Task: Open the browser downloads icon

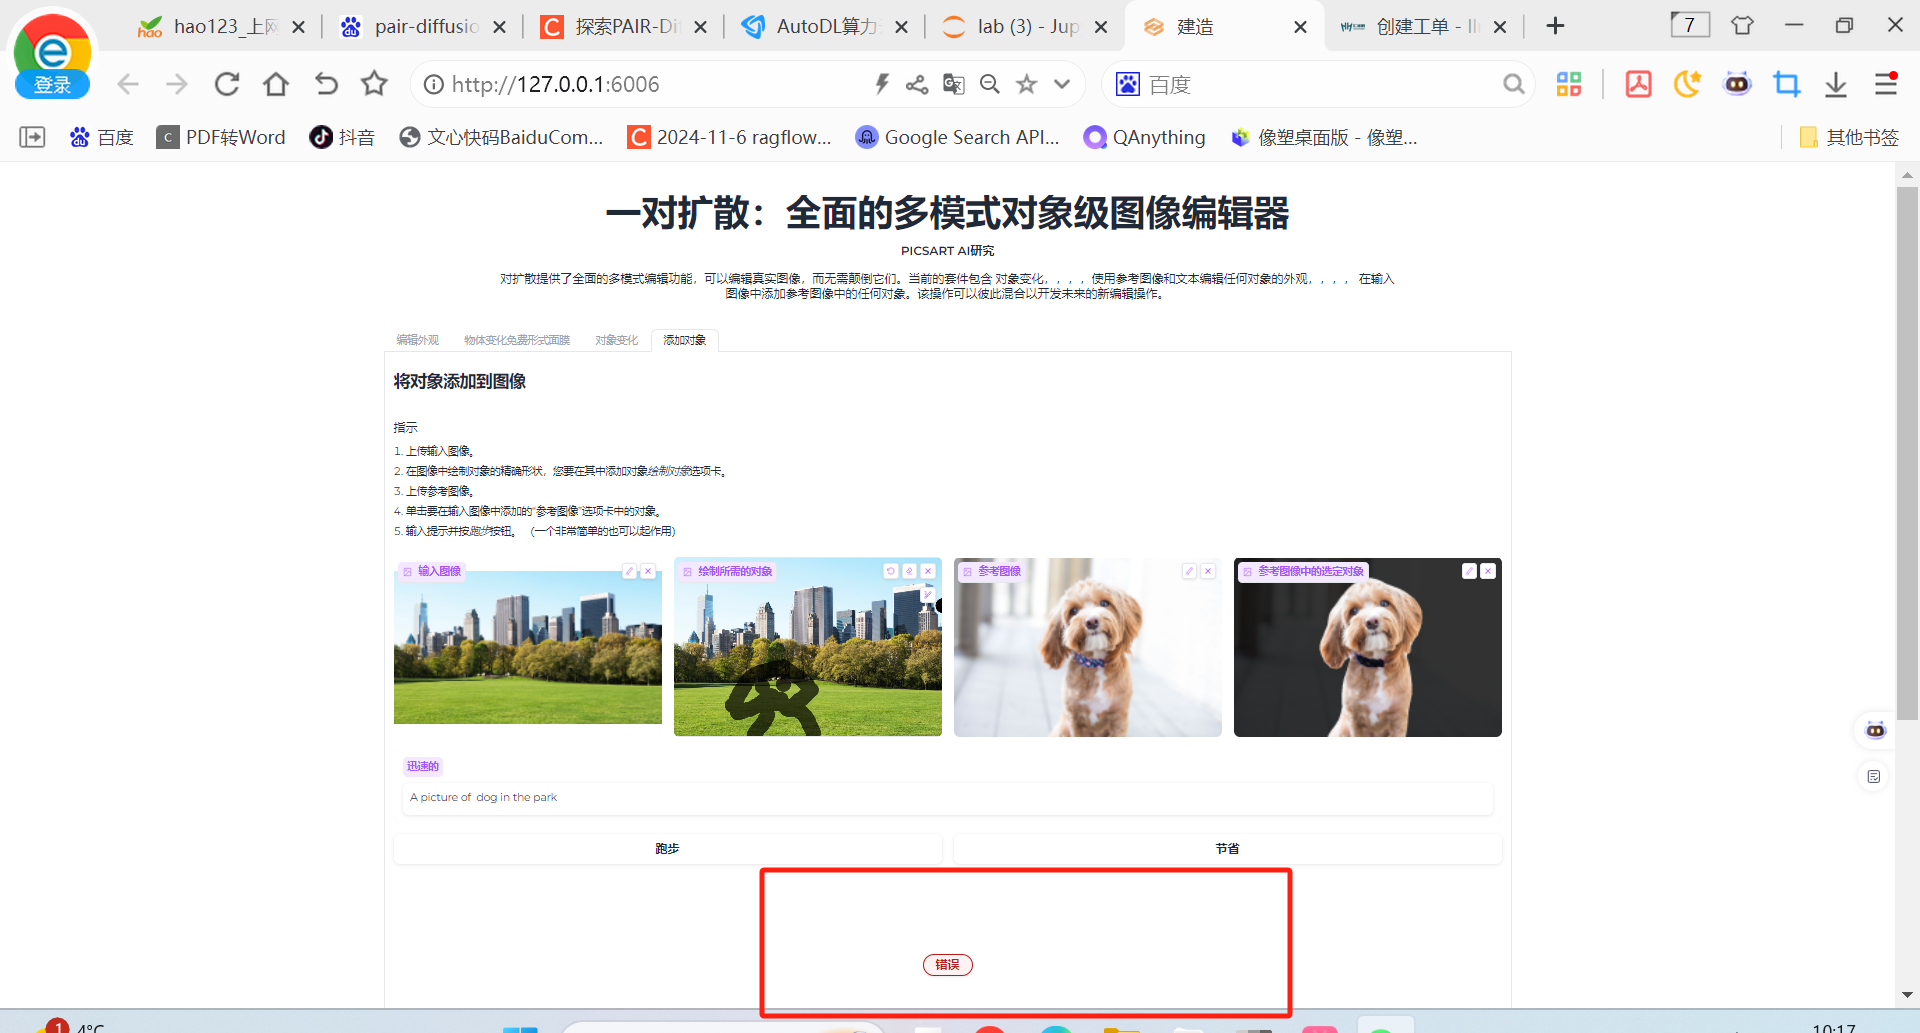Action: click(1835, 85)
